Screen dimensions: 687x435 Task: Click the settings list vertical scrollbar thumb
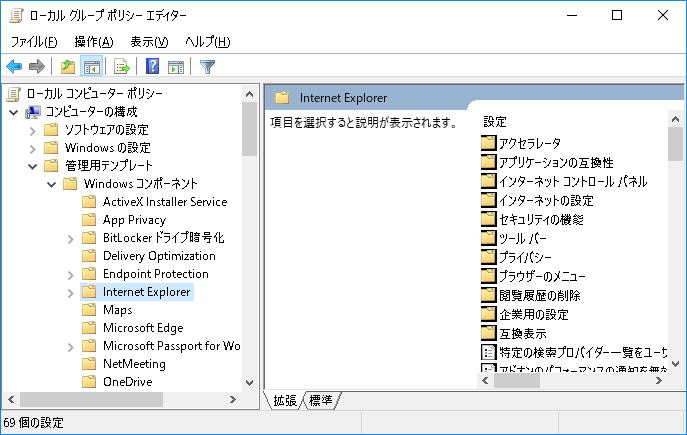click(x=675, y=144)
